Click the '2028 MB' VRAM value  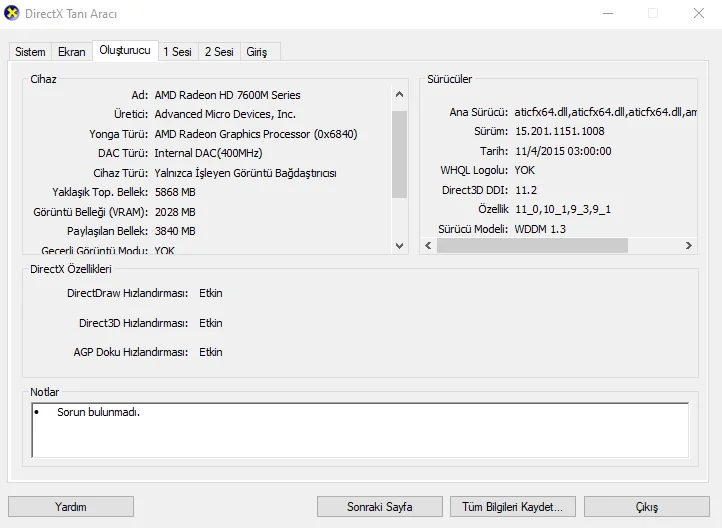click(x=175, y=212)
